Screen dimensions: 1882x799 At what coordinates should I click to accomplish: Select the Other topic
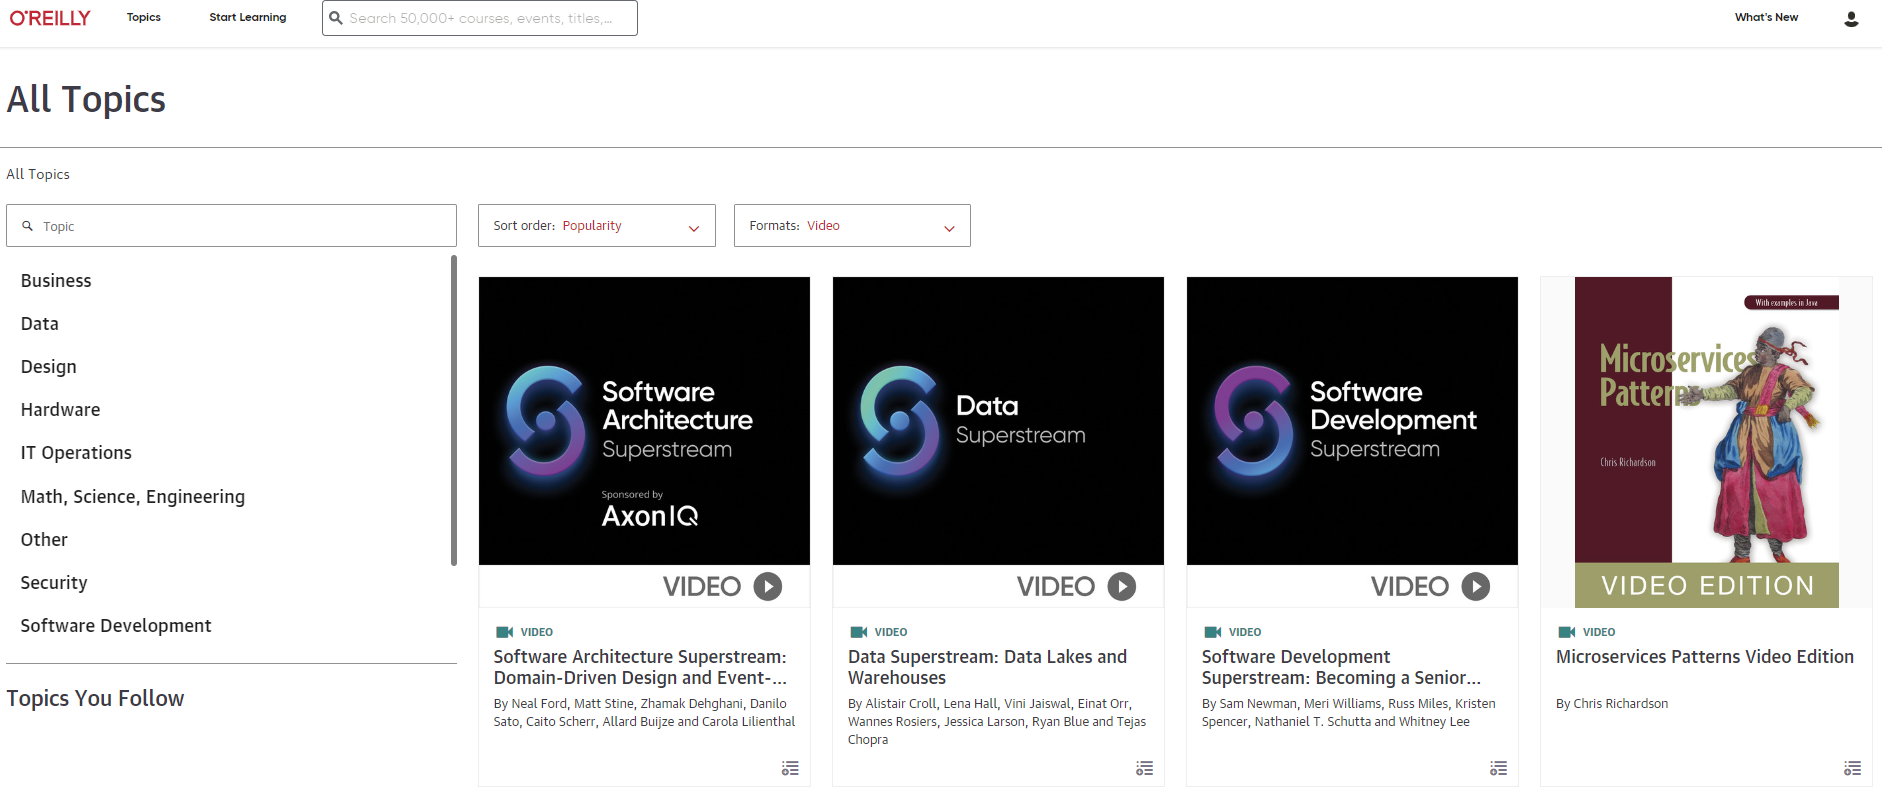point(44,540)
